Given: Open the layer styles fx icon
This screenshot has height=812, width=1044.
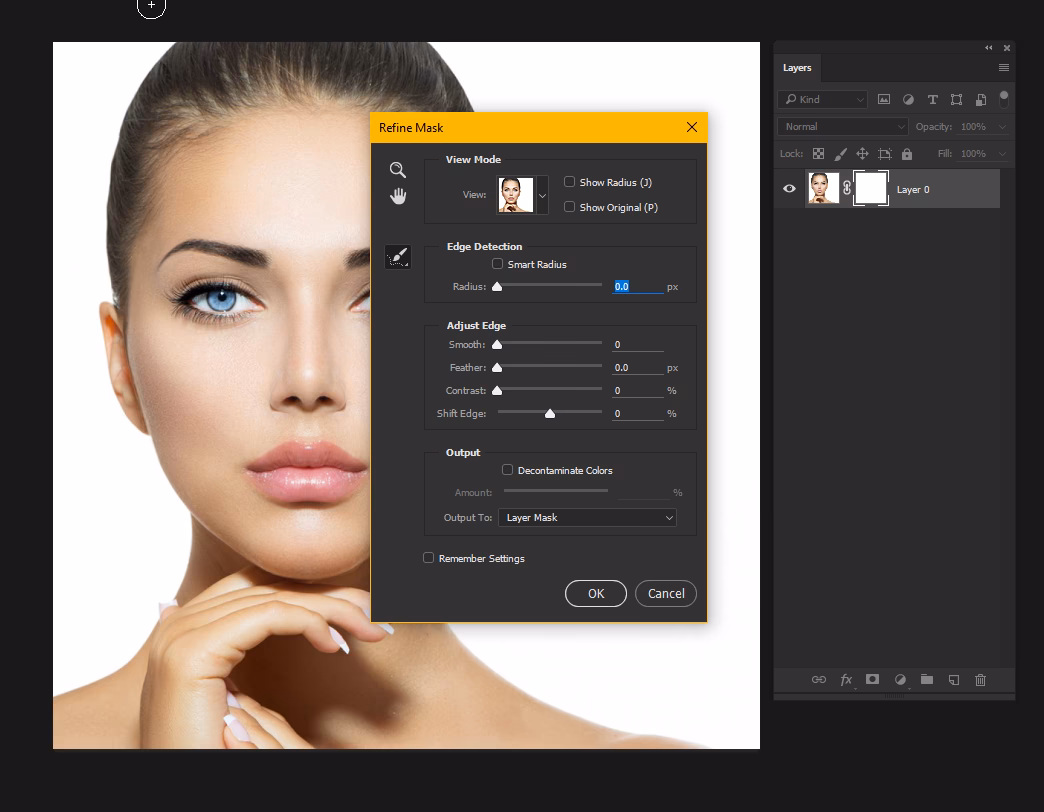Looking at the screenshot, I should pyautogui.click(x=845, y=679).
